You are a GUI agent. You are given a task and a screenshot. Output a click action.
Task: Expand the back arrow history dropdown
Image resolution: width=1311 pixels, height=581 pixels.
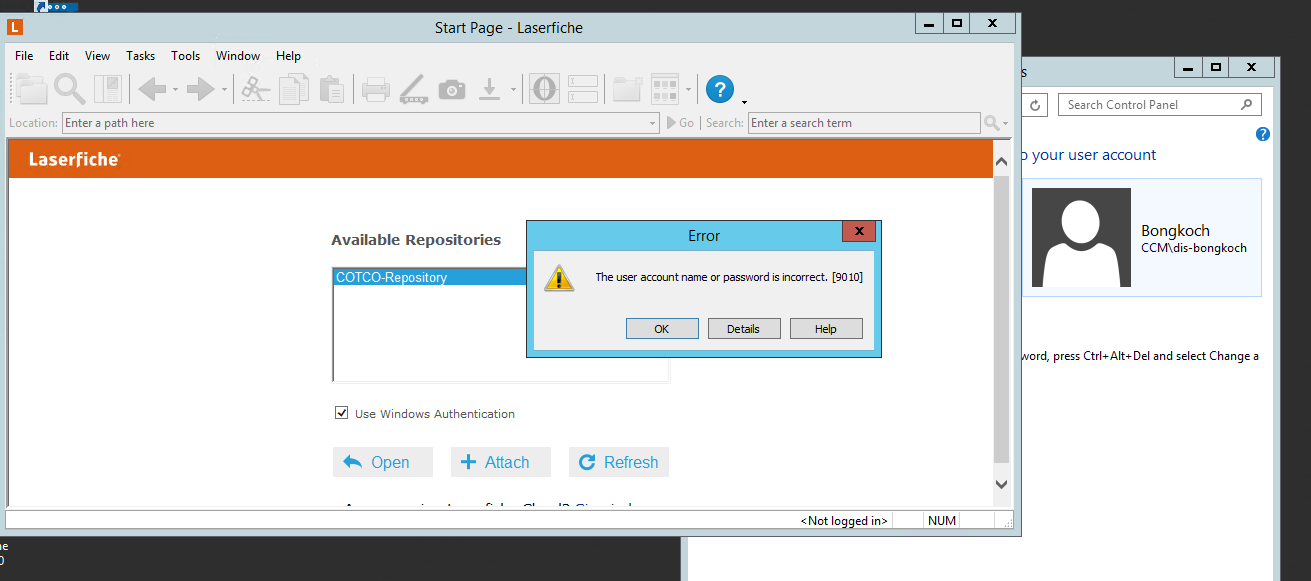tap(175, 90)
